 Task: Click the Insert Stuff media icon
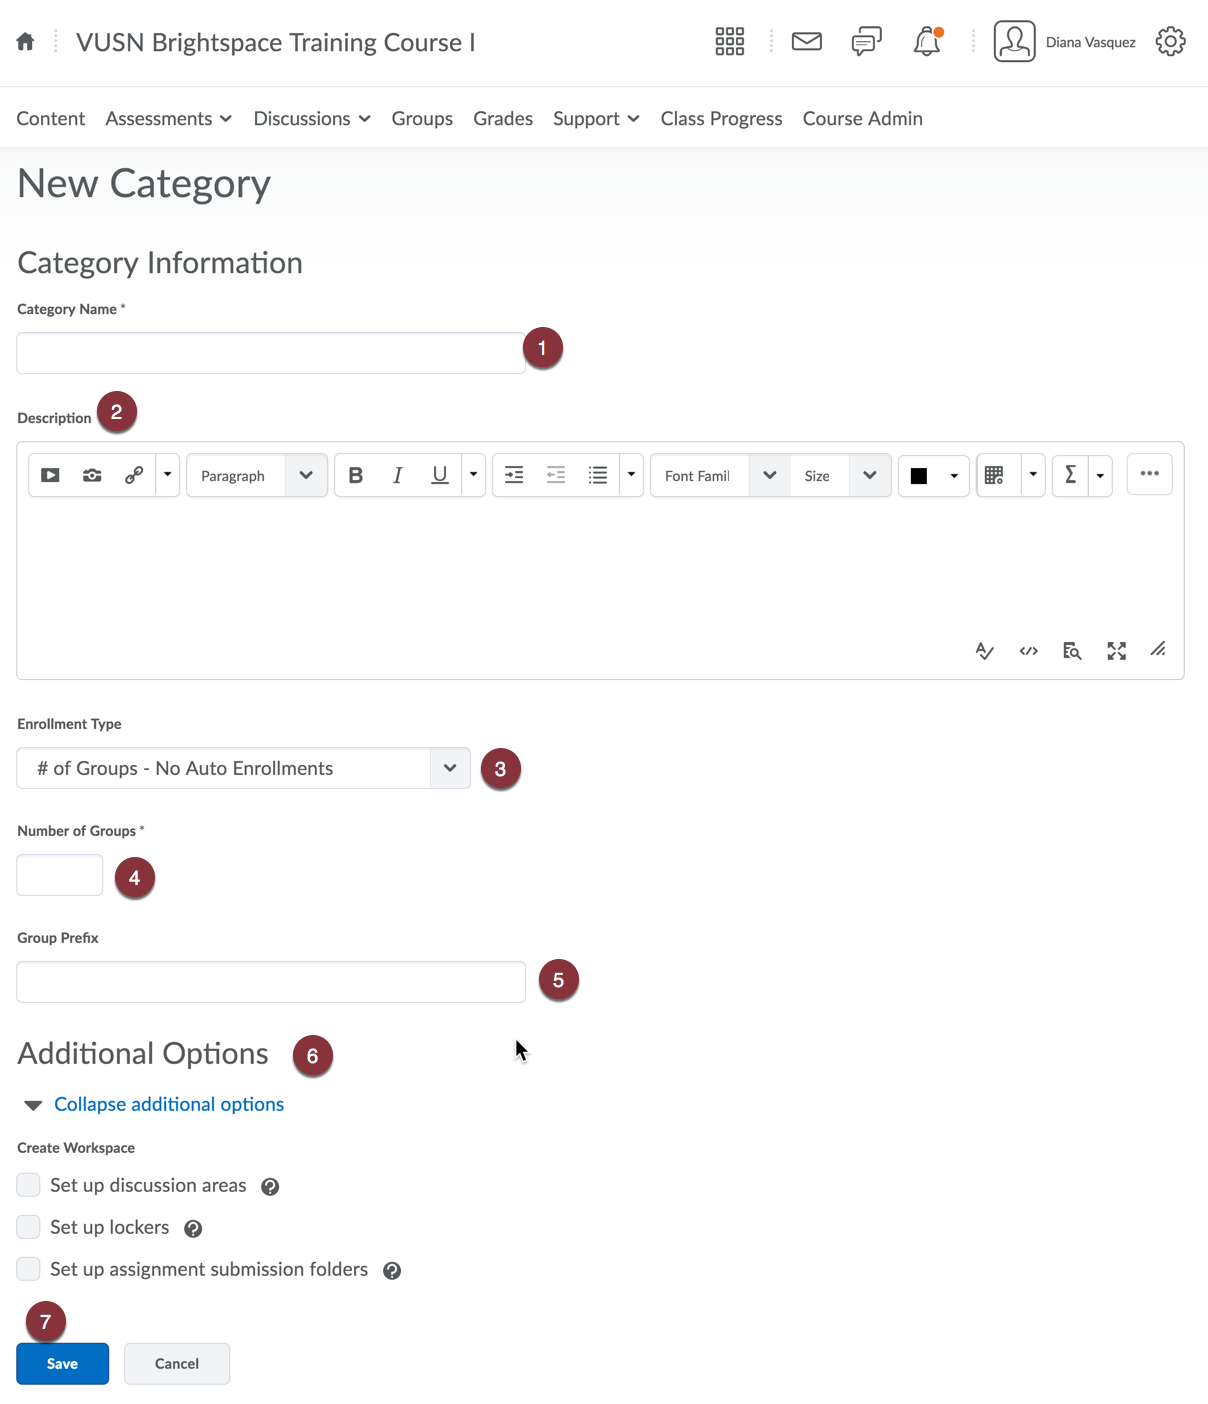(50, 475)
